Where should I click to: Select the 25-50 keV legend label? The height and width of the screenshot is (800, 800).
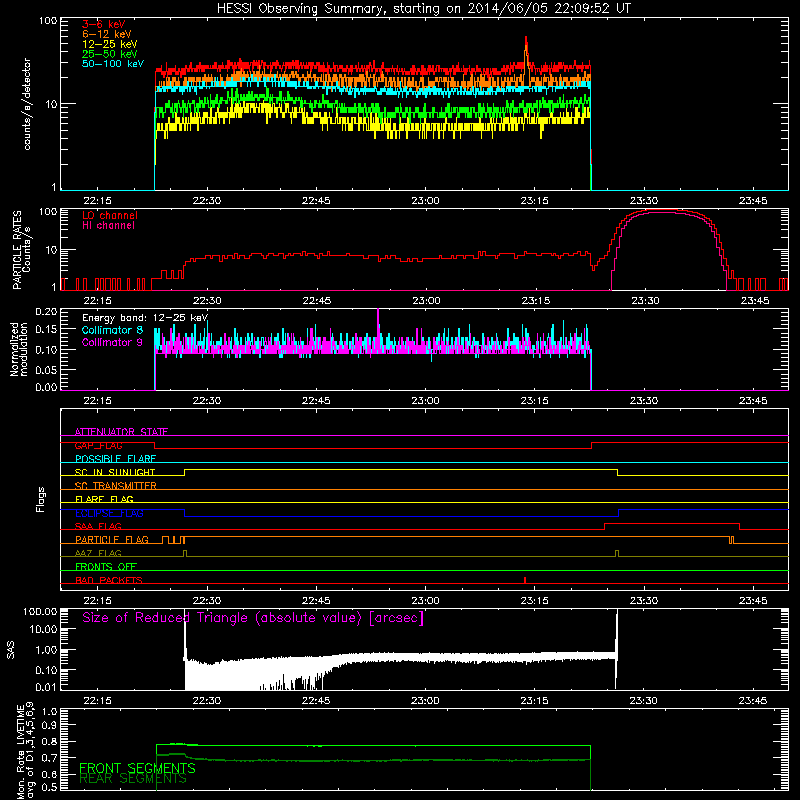click(x=109, y=54)
